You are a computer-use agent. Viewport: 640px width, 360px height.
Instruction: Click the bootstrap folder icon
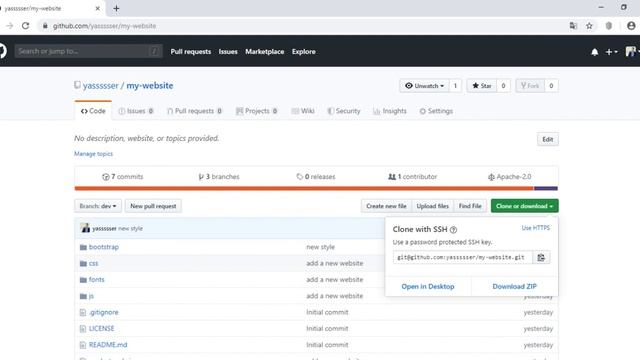coord(83,247)
